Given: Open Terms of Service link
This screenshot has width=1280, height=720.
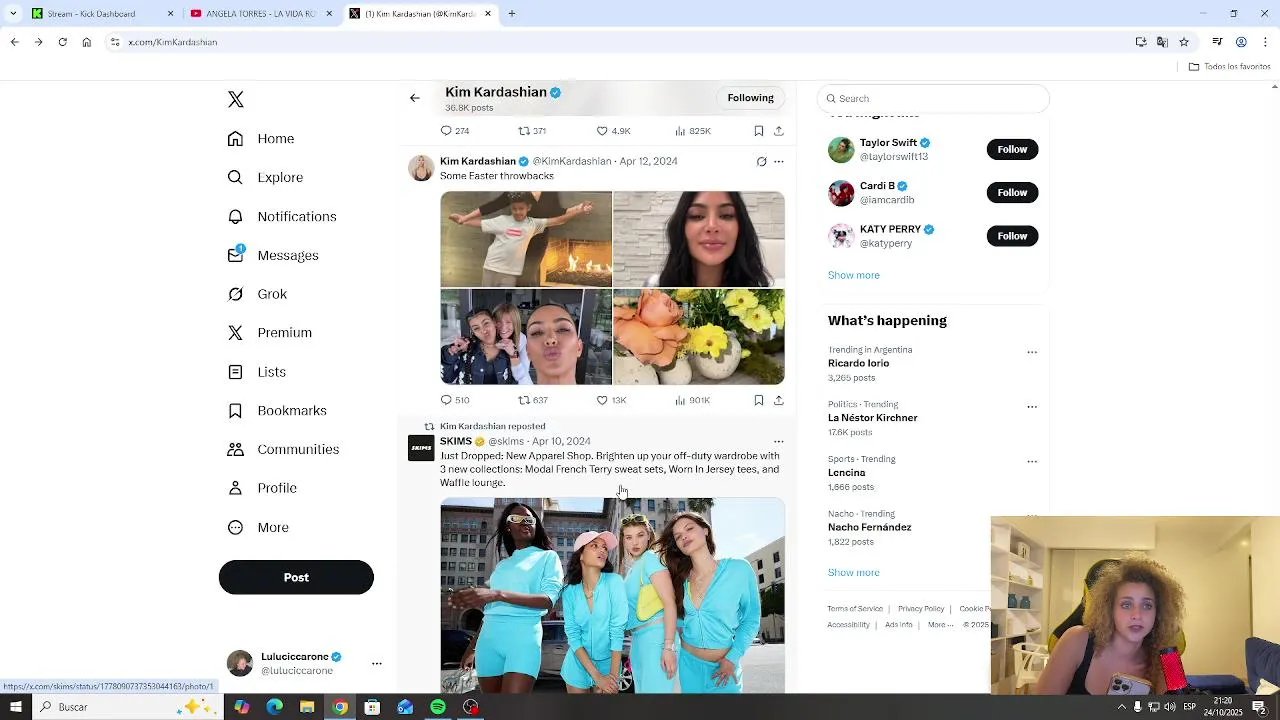Looking at the screenshot, I should coord(855,609).
